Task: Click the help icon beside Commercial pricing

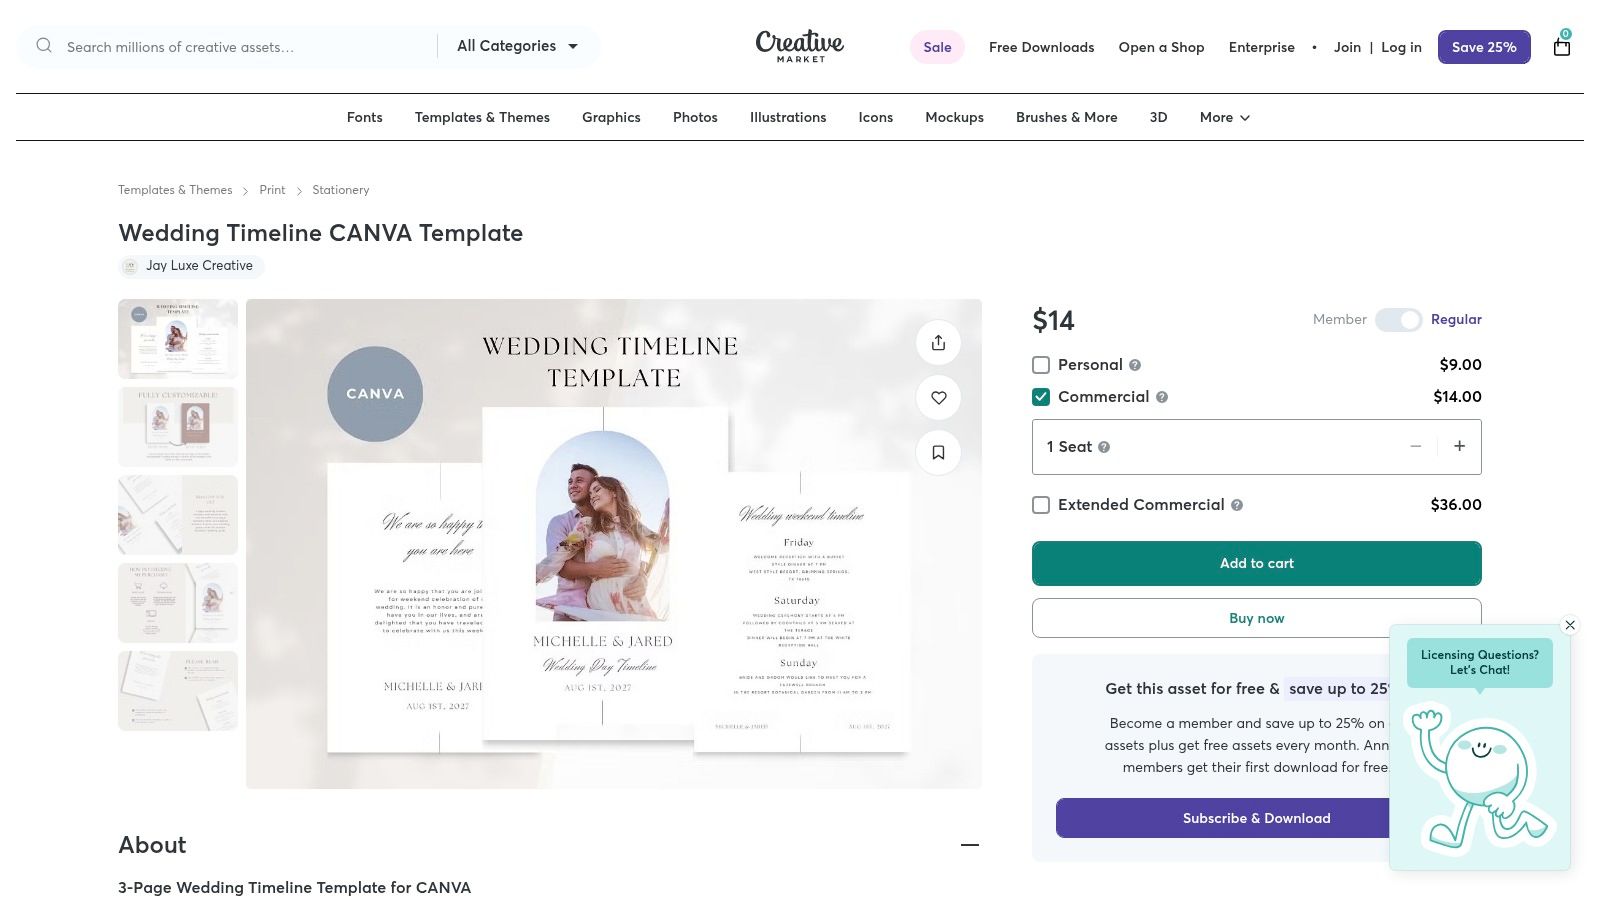Action: coord(1162,397)
